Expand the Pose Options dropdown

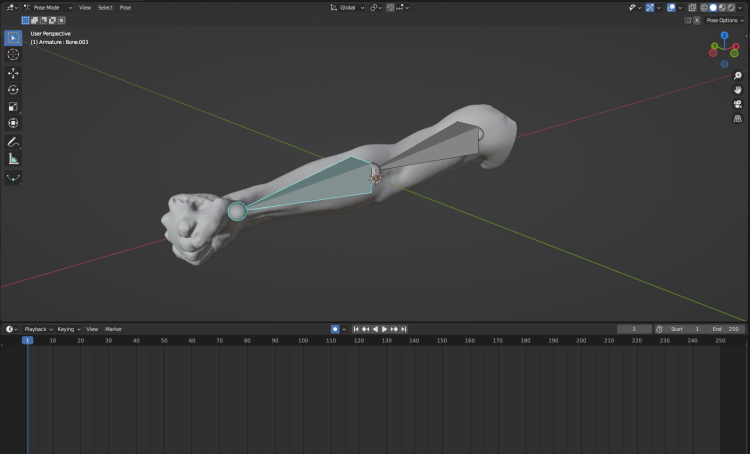click(x=723, y=20)
